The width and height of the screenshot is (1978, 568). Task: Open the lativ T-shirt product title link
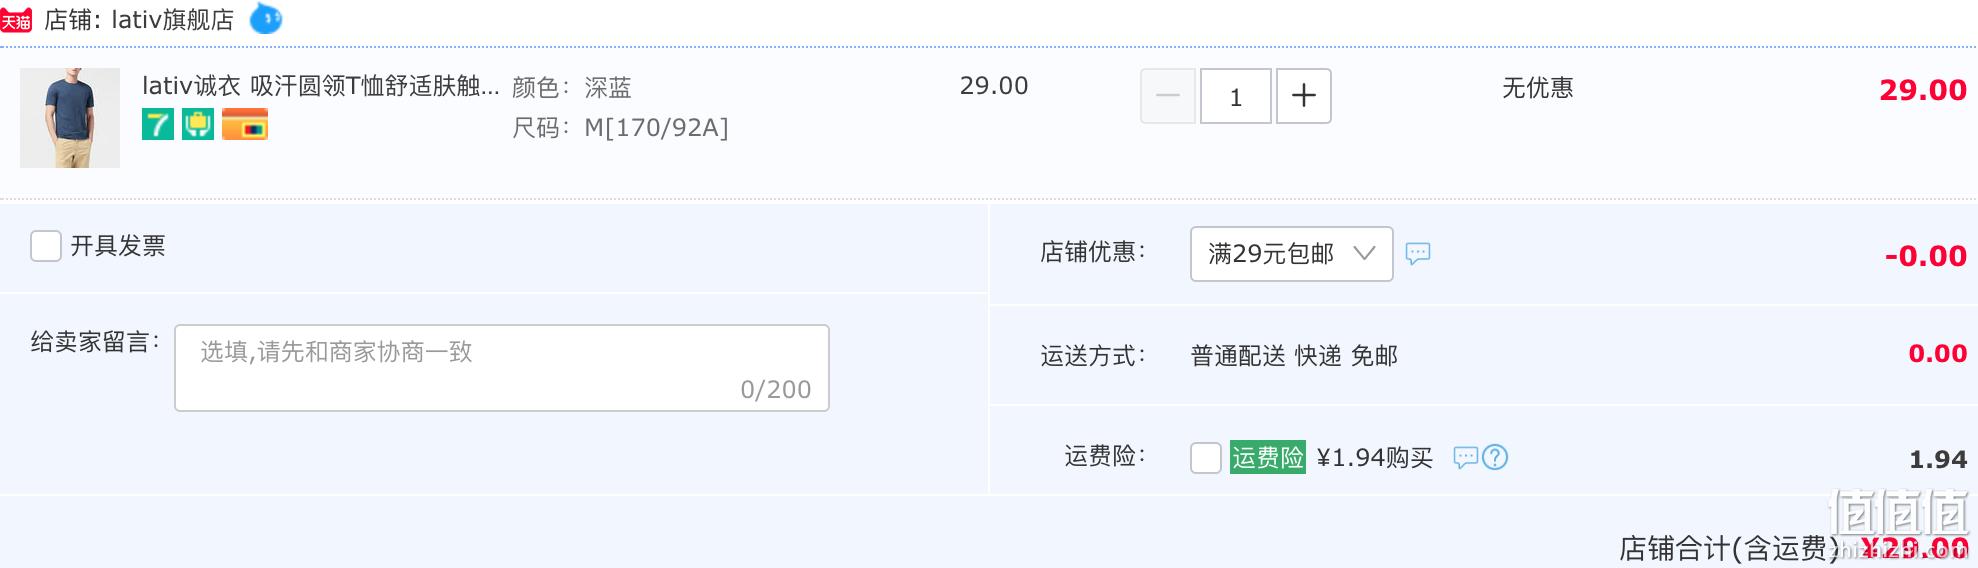(320, 86)
